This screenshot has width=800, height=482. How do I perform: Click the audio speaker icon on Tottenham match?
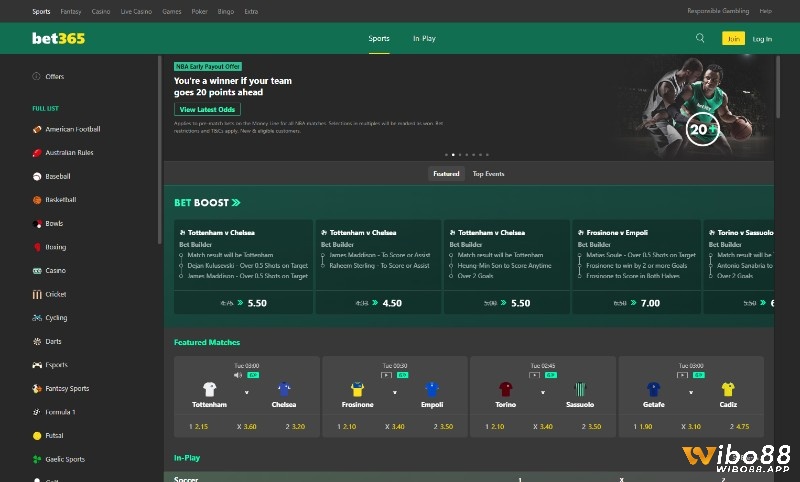(x=238, y=375)
